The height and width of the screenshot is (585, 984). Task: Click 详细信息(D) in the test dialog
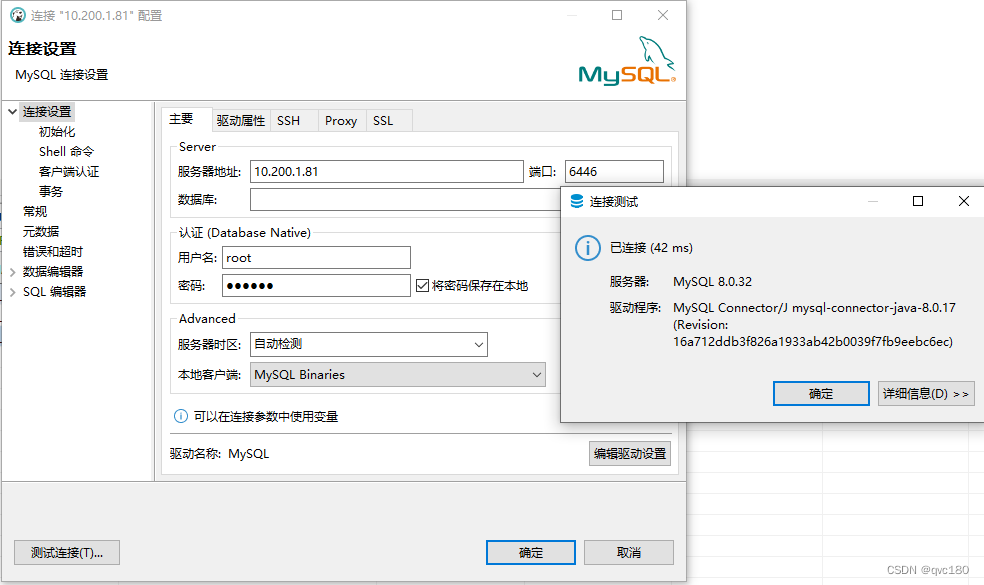[925, 393]
